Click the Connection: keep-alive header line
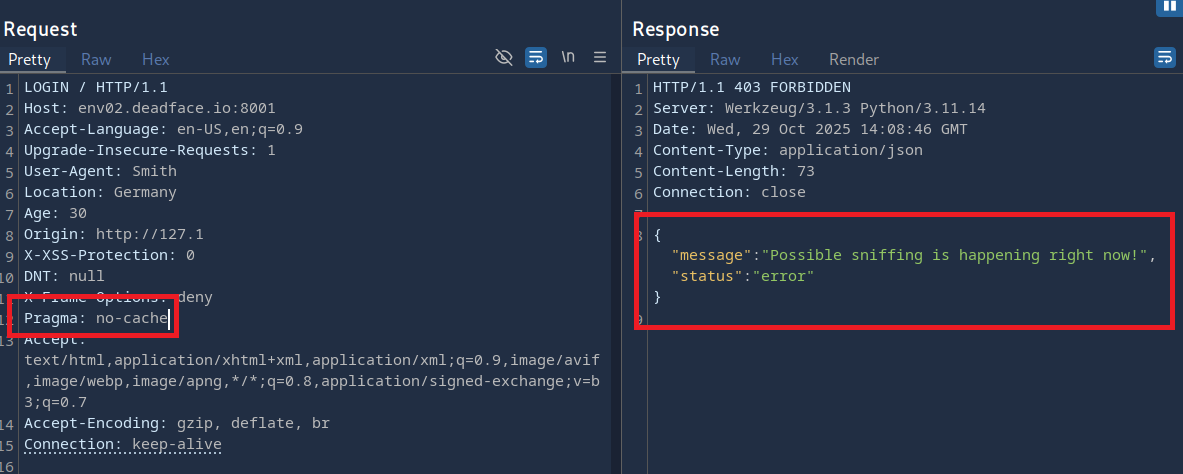1183x474 pixels. pos(122,444)
